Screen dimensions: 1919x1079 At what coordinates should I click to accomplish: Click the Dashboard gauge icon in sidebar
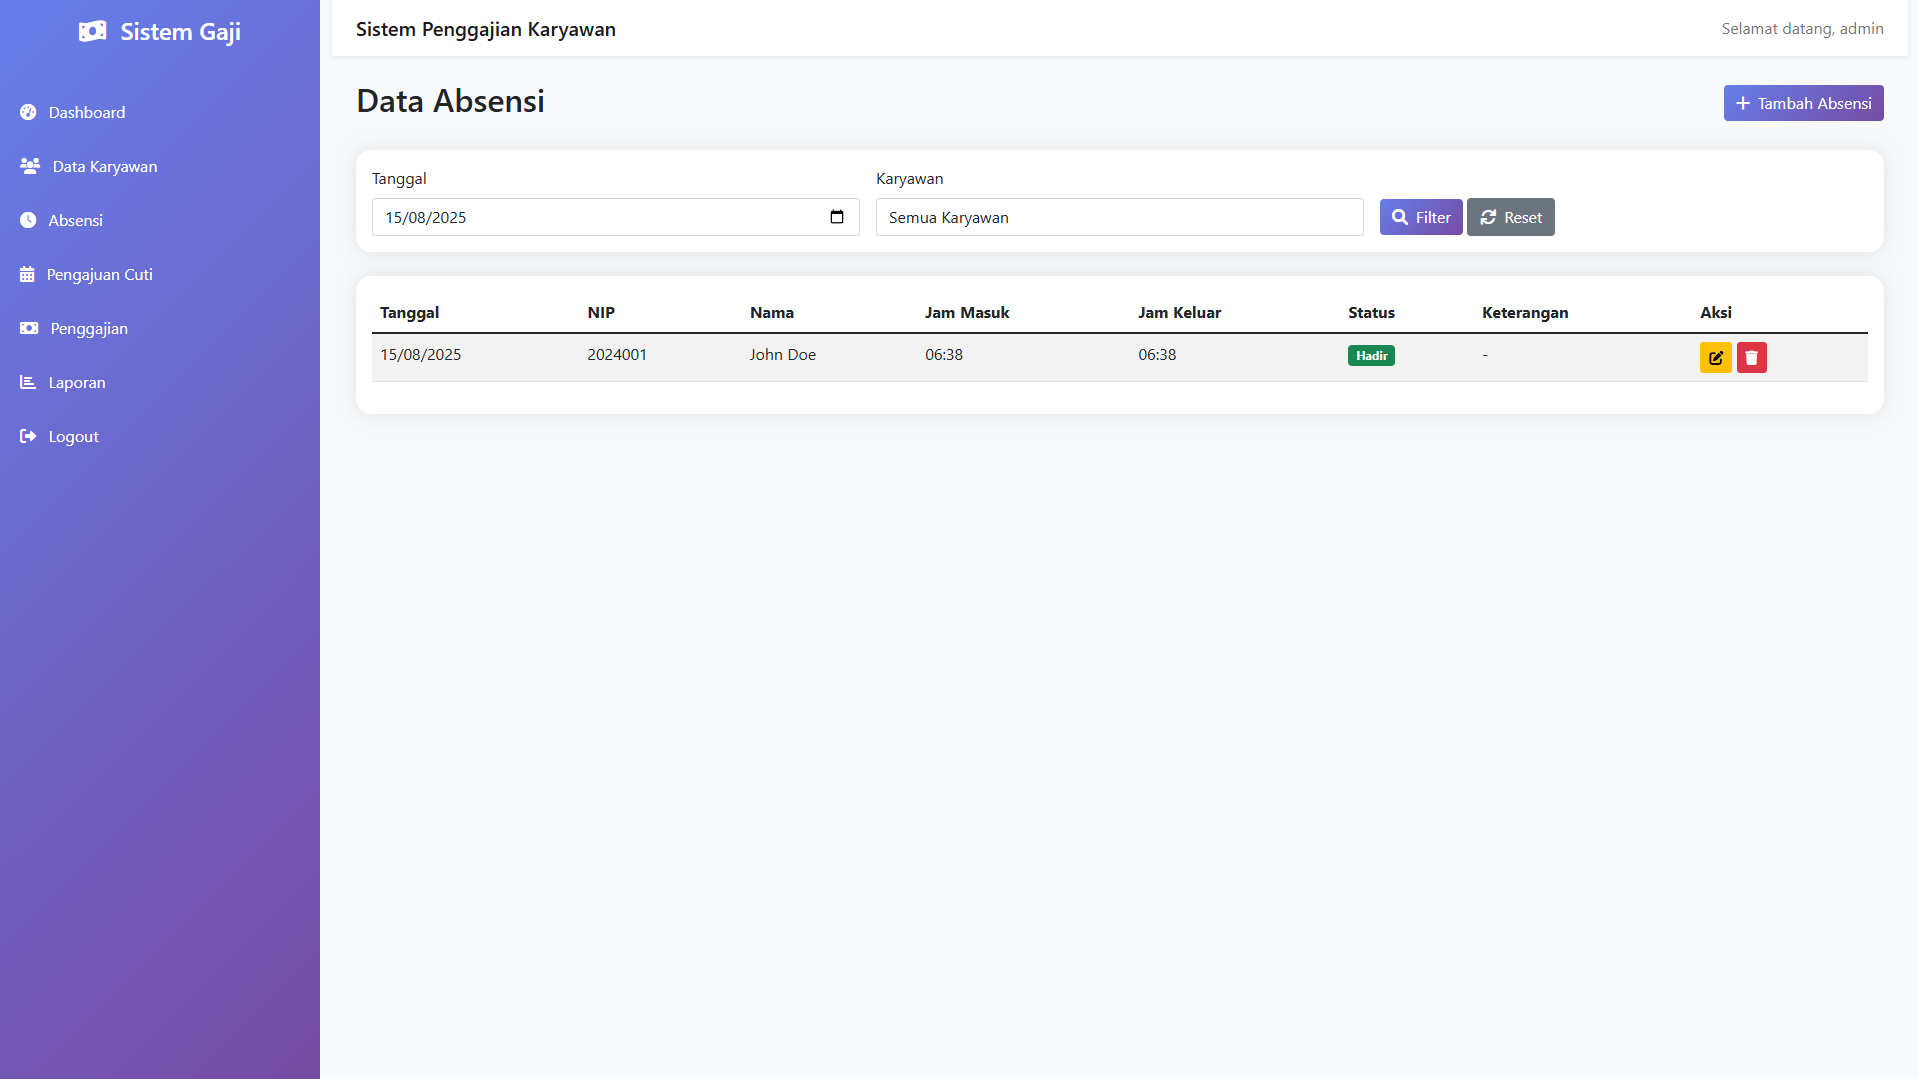[x=28, y=113]
